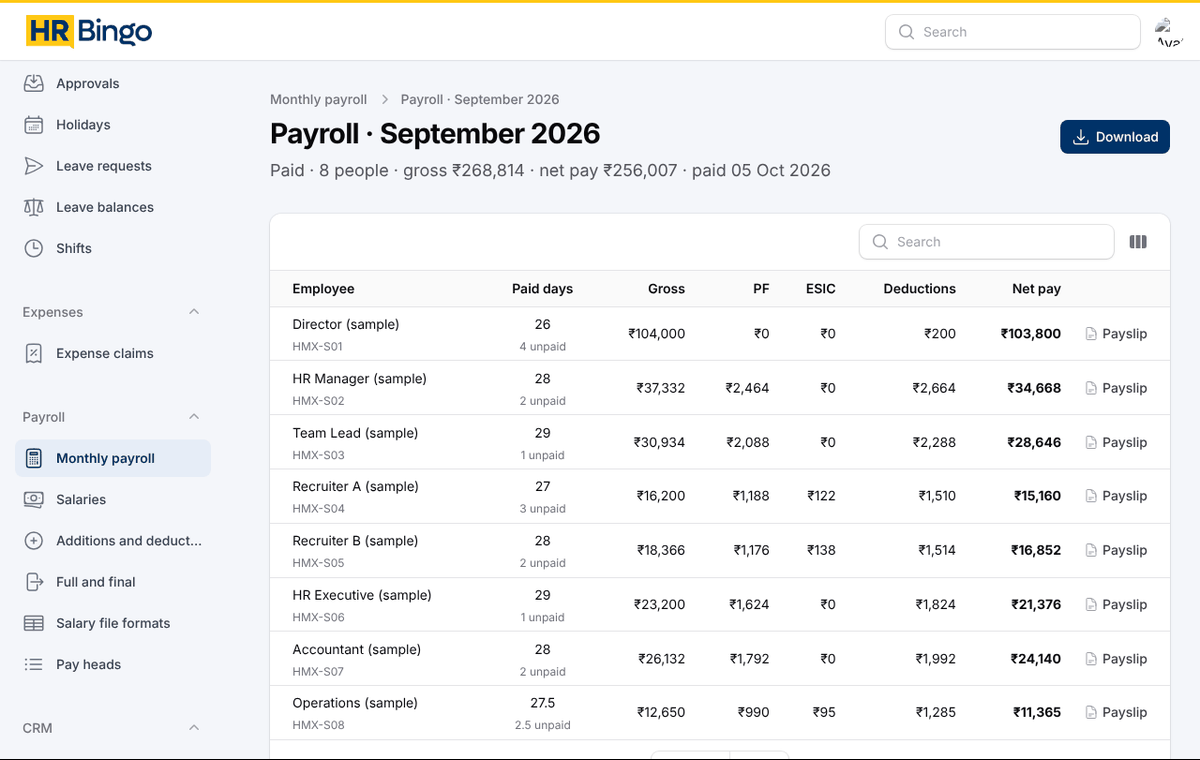1200x760 pixels.
Task: Go to Salaries menu item
Action: pyautogui.click(x=113, y=499)
